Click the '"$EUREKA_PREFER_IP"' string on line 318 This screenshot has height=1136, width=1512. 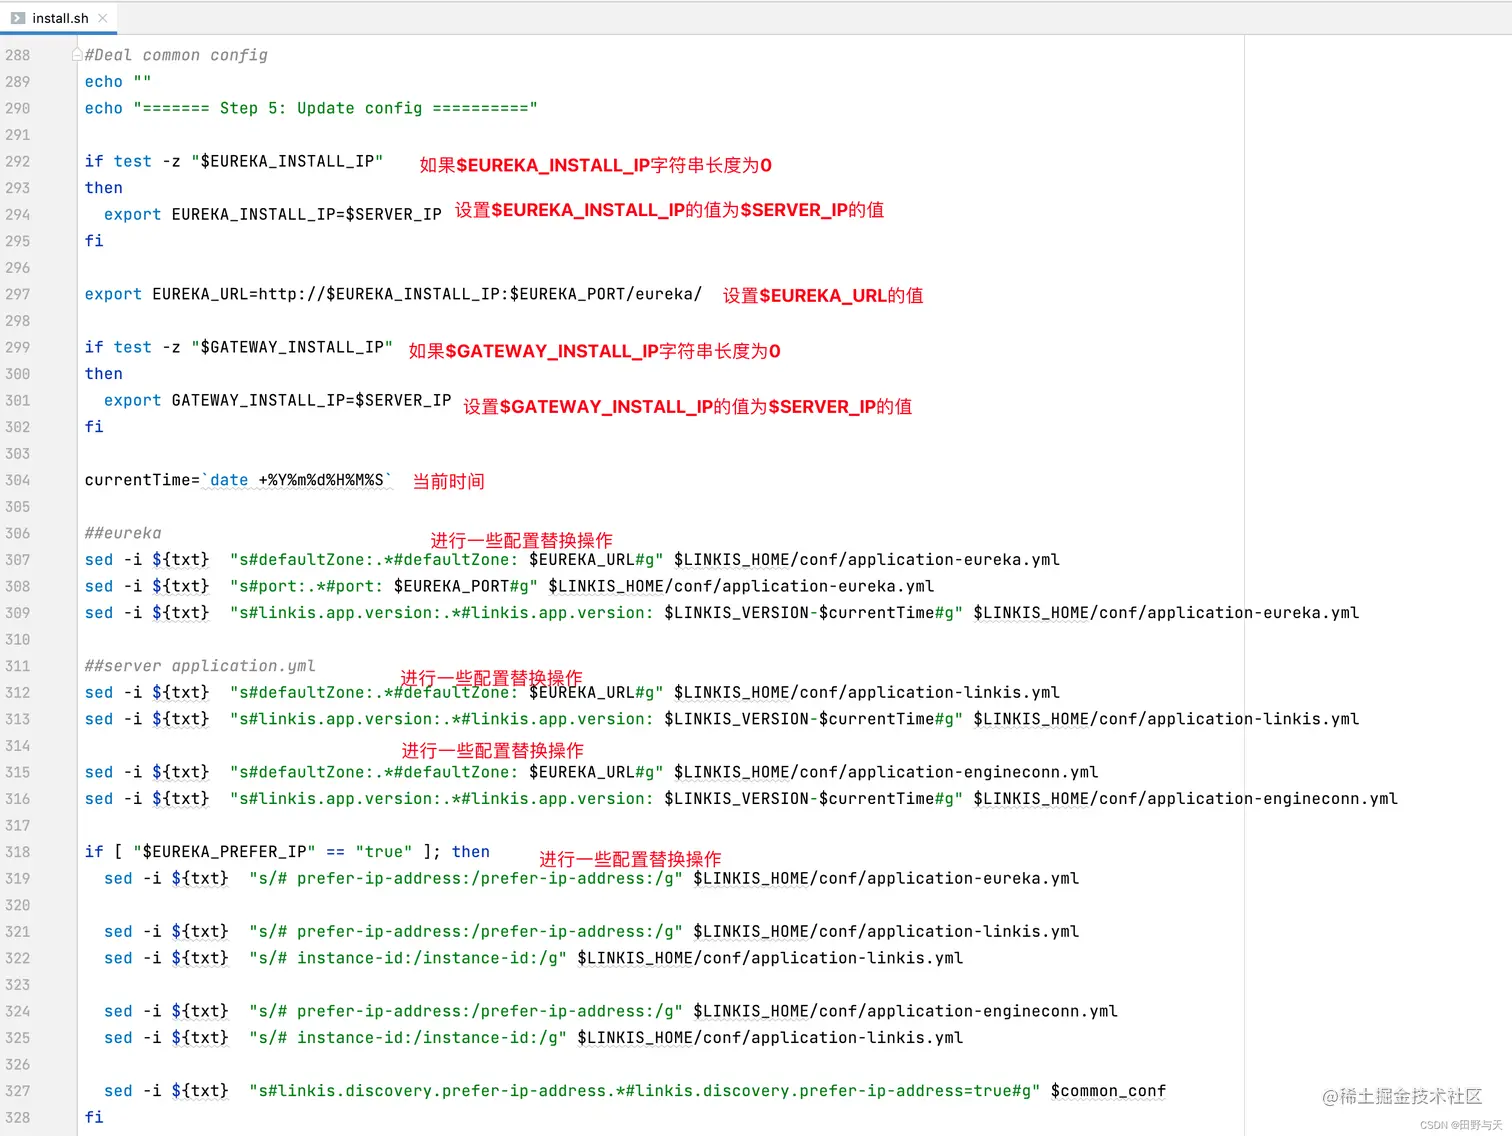[x=224, y=852]
